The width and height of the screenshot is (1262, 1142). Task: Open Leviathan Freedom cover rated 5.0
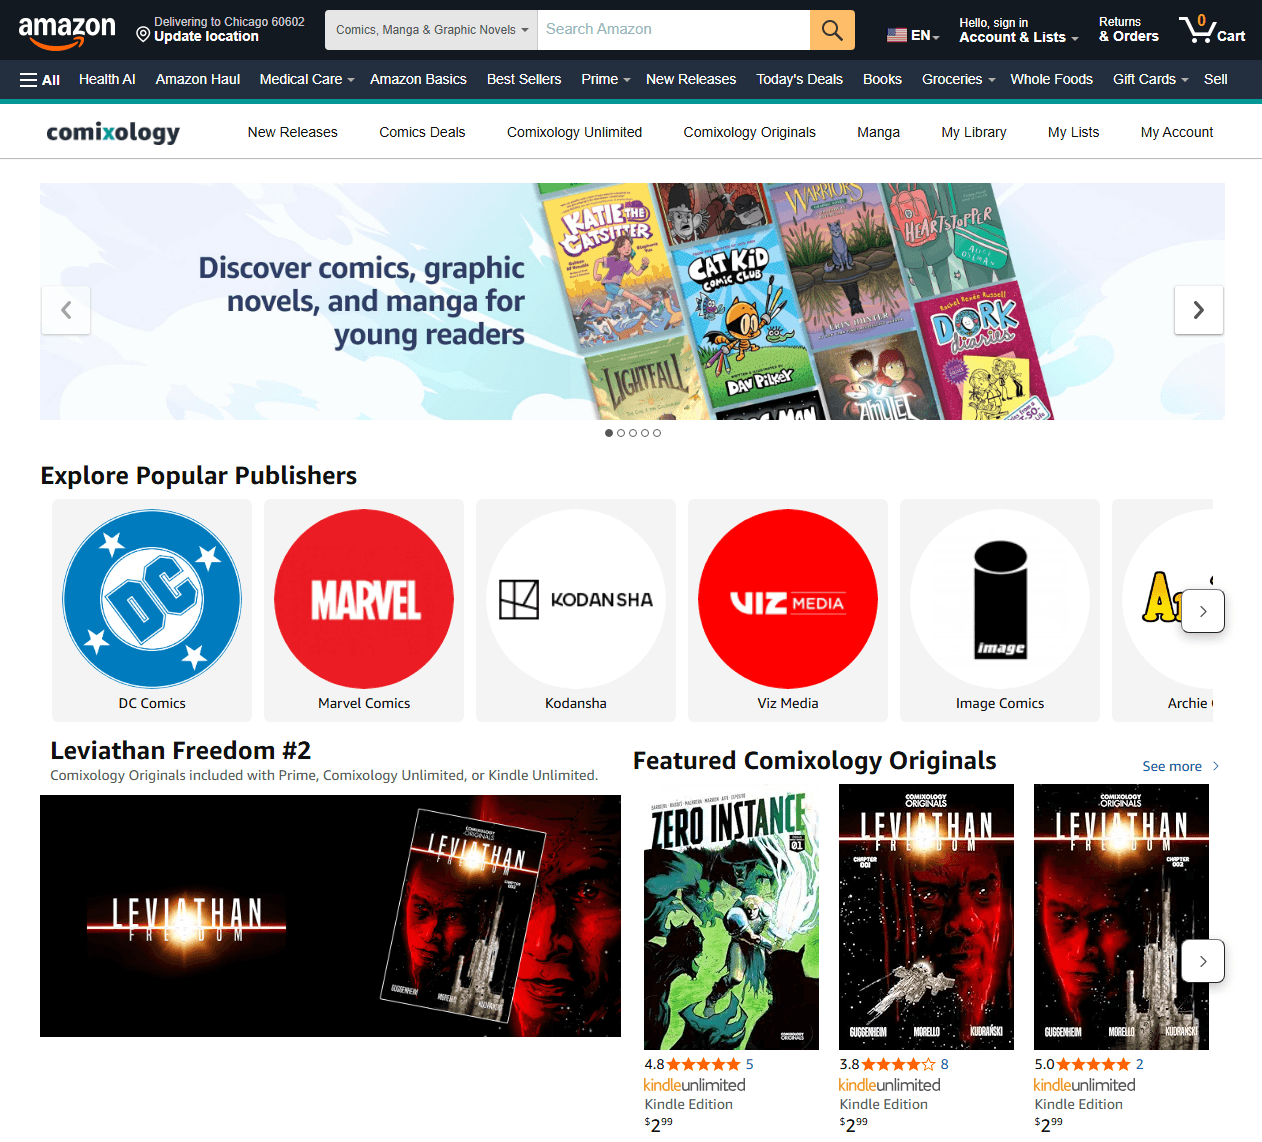(1121, 917)
